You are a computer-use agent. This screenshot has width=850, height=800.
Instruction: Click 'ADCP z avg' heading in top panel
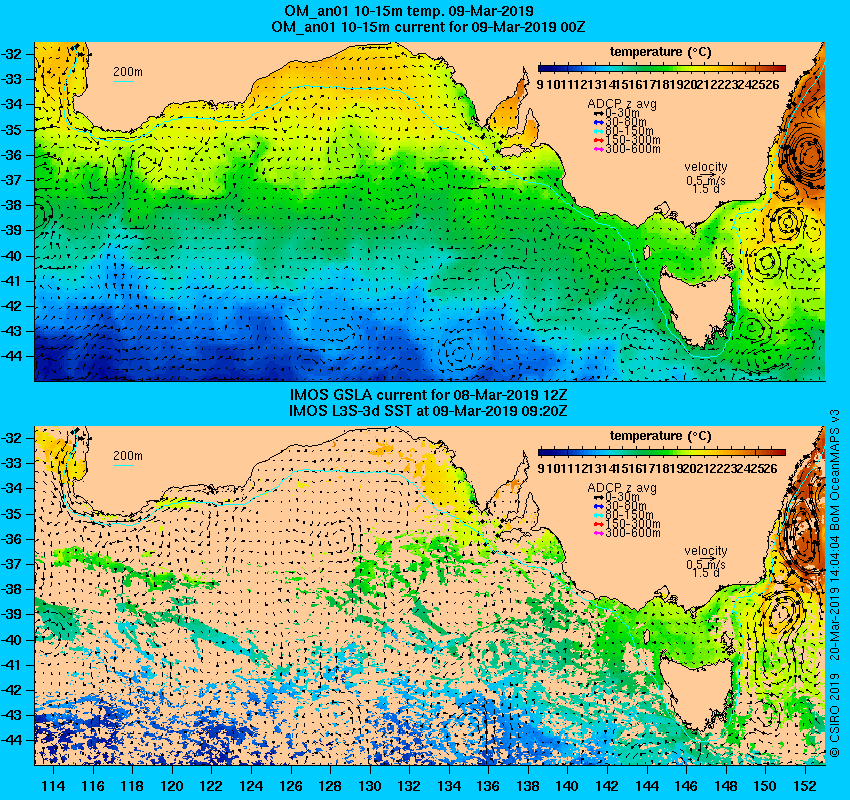622,104
